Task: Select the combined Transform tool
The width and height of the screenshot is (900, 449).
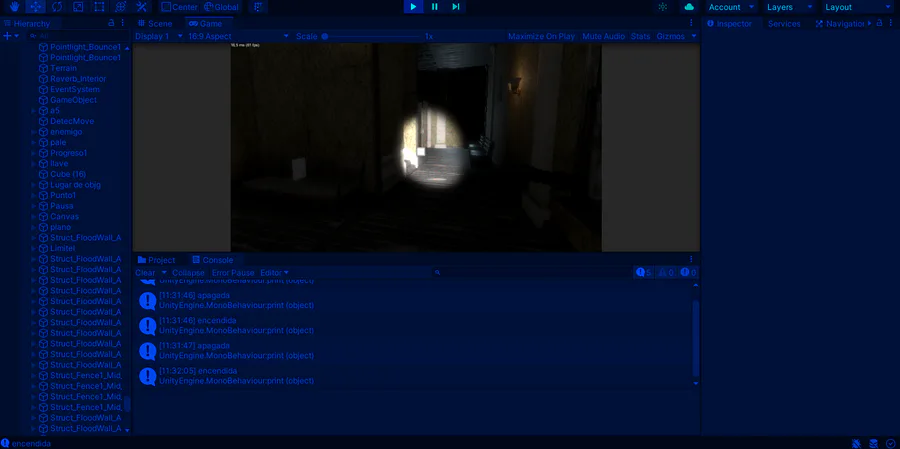Action: click(121, 7)
